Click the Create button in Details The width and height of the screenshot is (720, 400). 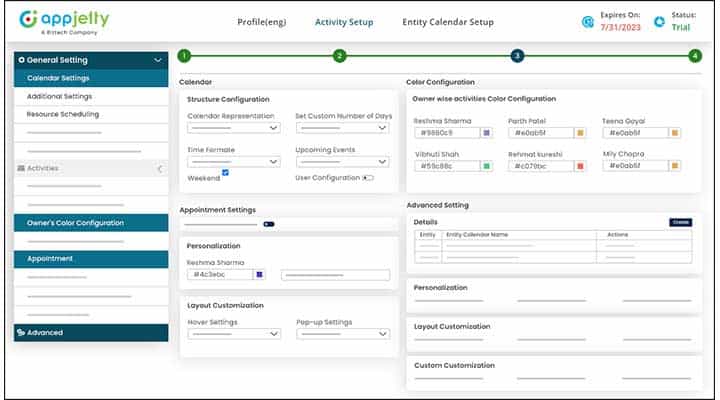[680, 222]
